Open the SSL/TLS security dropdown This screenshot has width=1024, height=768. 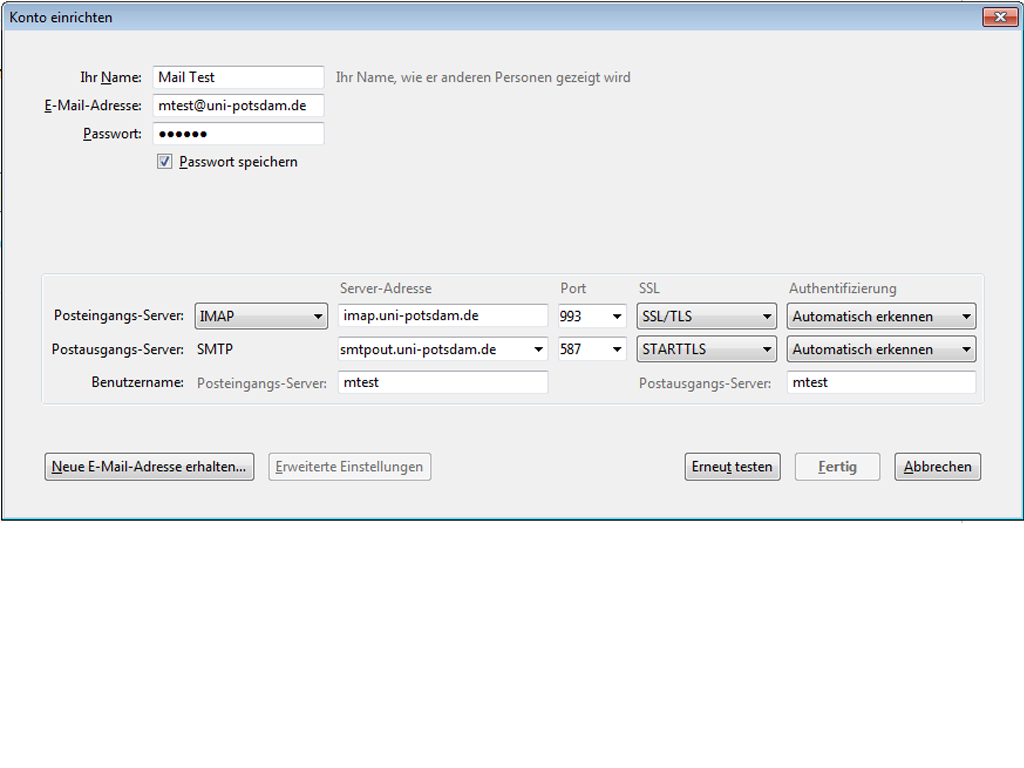tap(706, 317)
